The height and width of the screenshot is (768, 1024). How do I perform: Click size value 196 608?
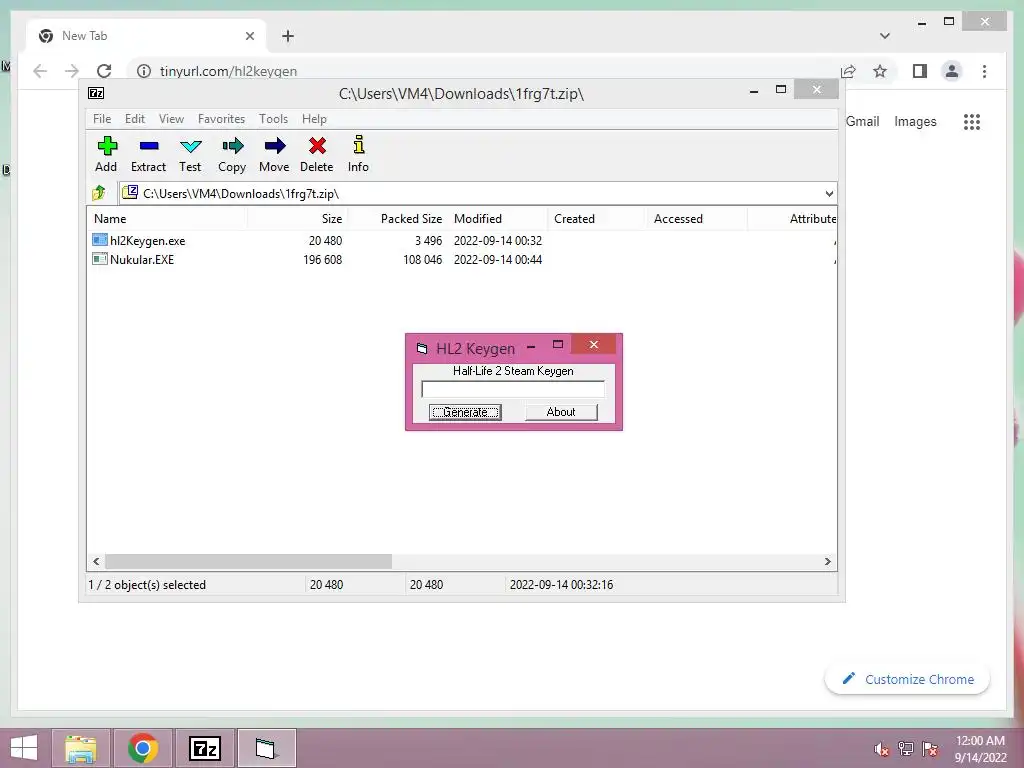click(323, 259)
